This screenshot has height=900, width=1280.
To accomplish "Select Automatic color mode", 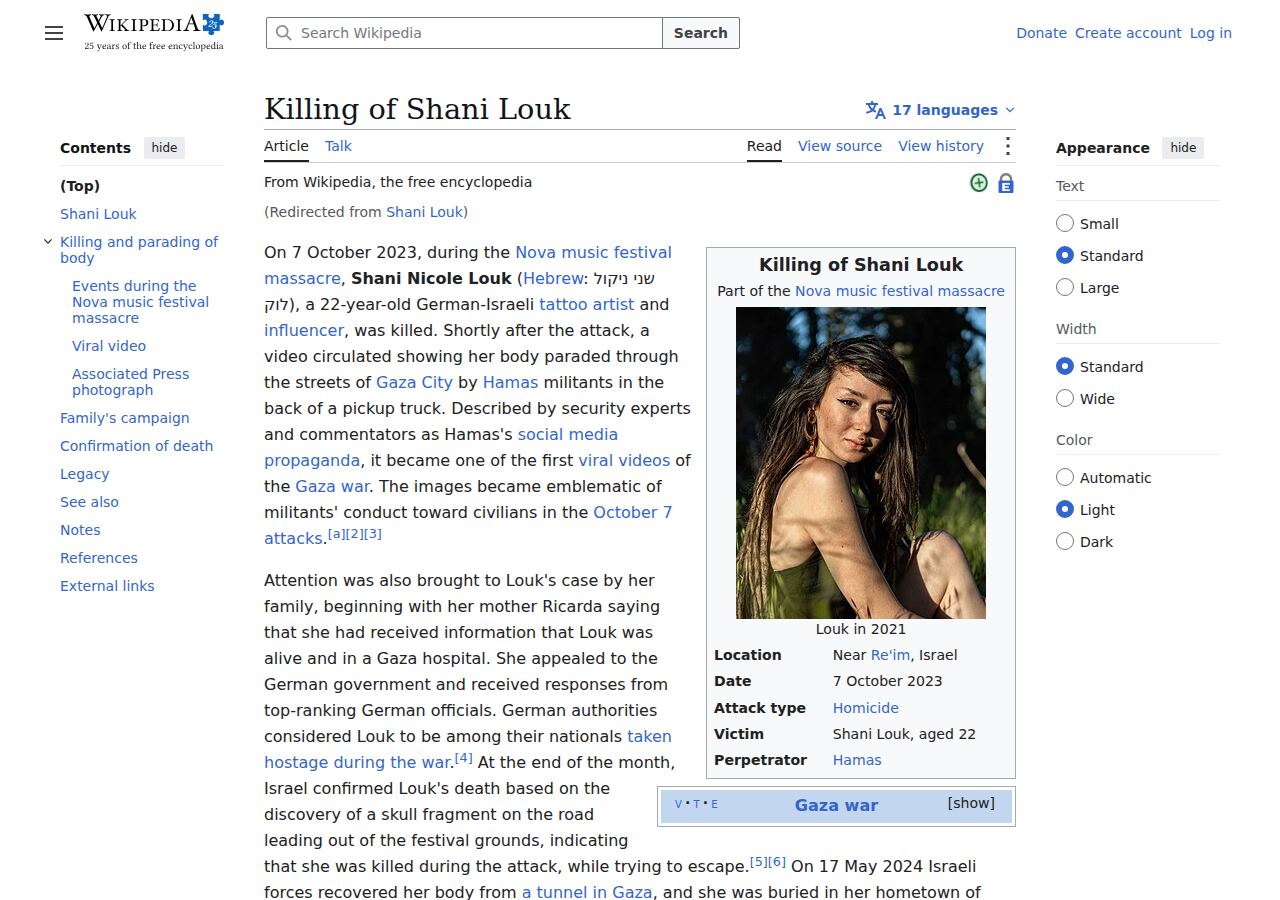I will (x=1065, y=477).
